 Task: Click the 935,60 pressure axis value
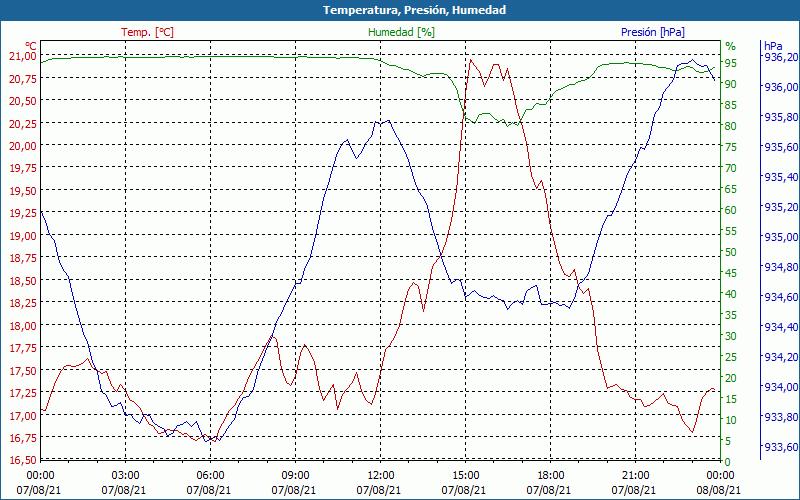pos(781,147)
